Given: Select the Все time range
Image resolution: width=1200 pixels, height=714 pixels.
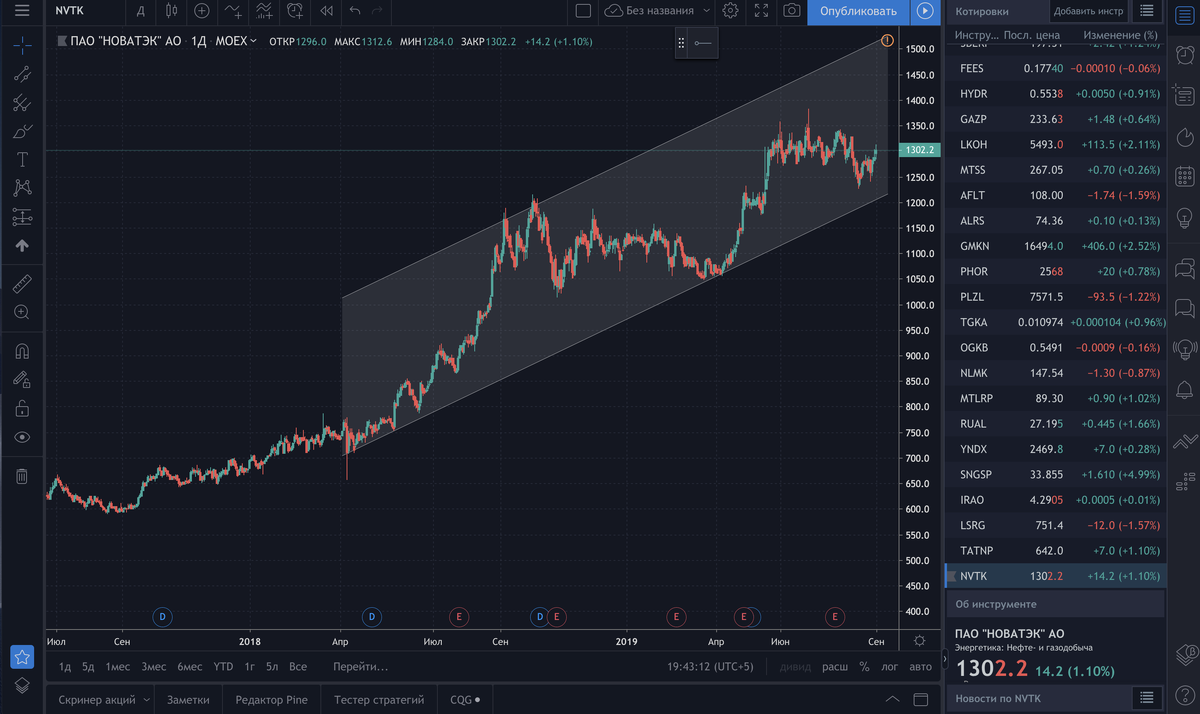Looking at the screenshot, I should 297,666.
